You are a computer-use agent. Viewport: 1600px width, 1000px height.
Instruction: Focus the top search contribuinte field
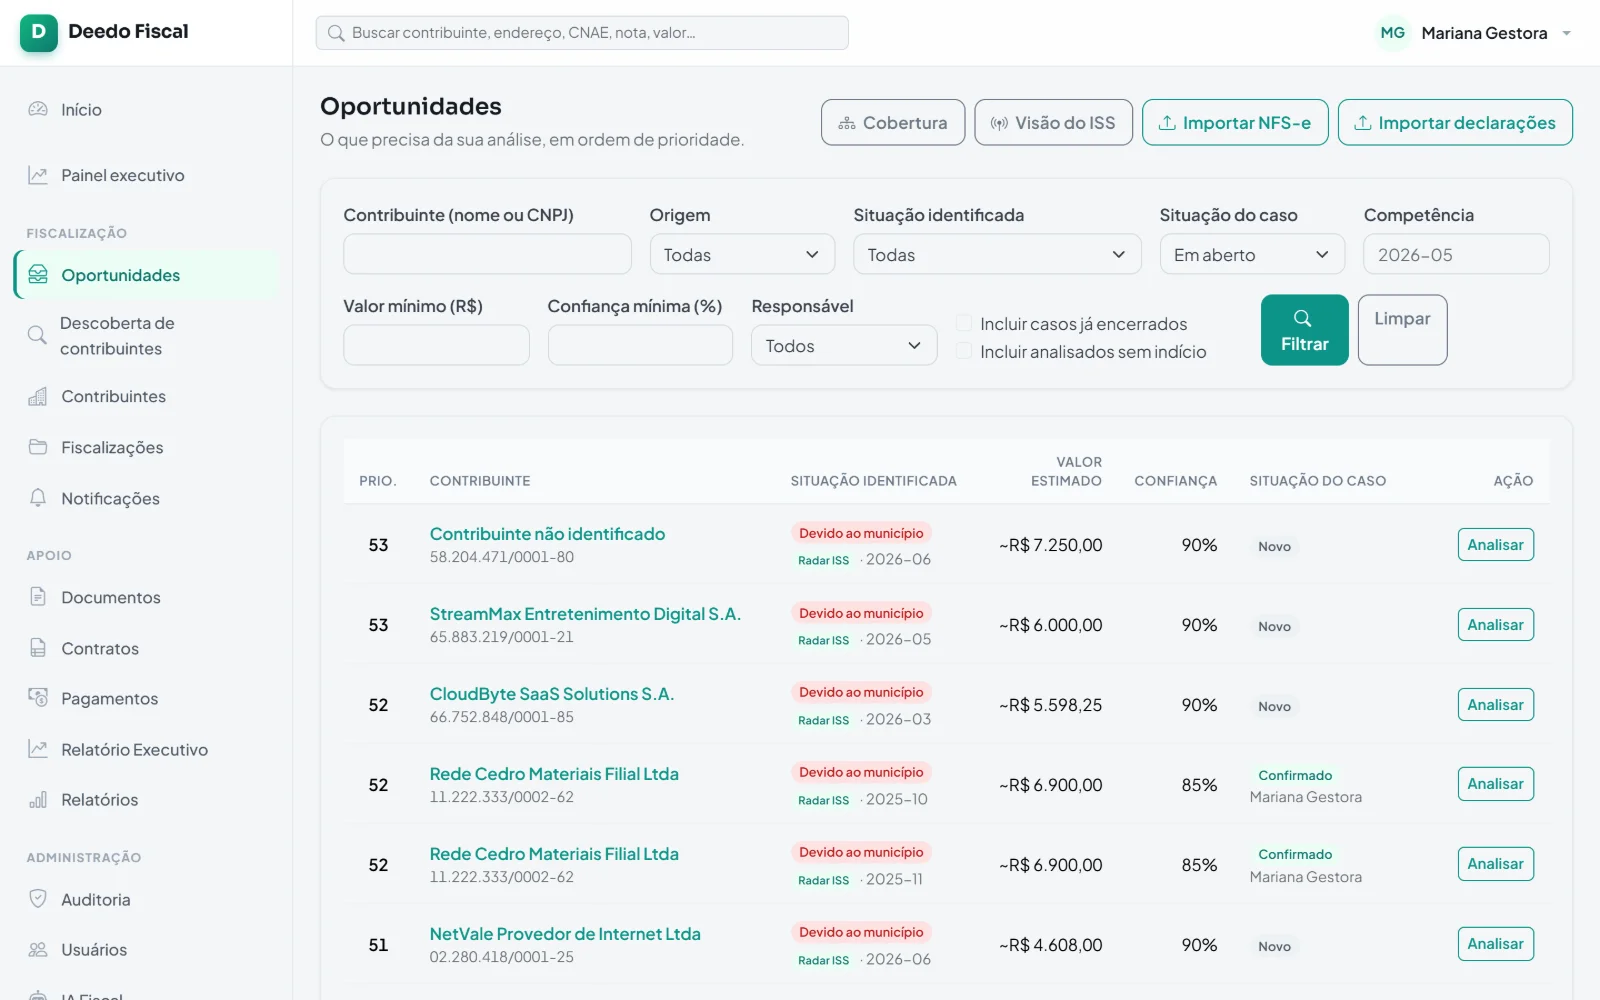pos(582,33)
